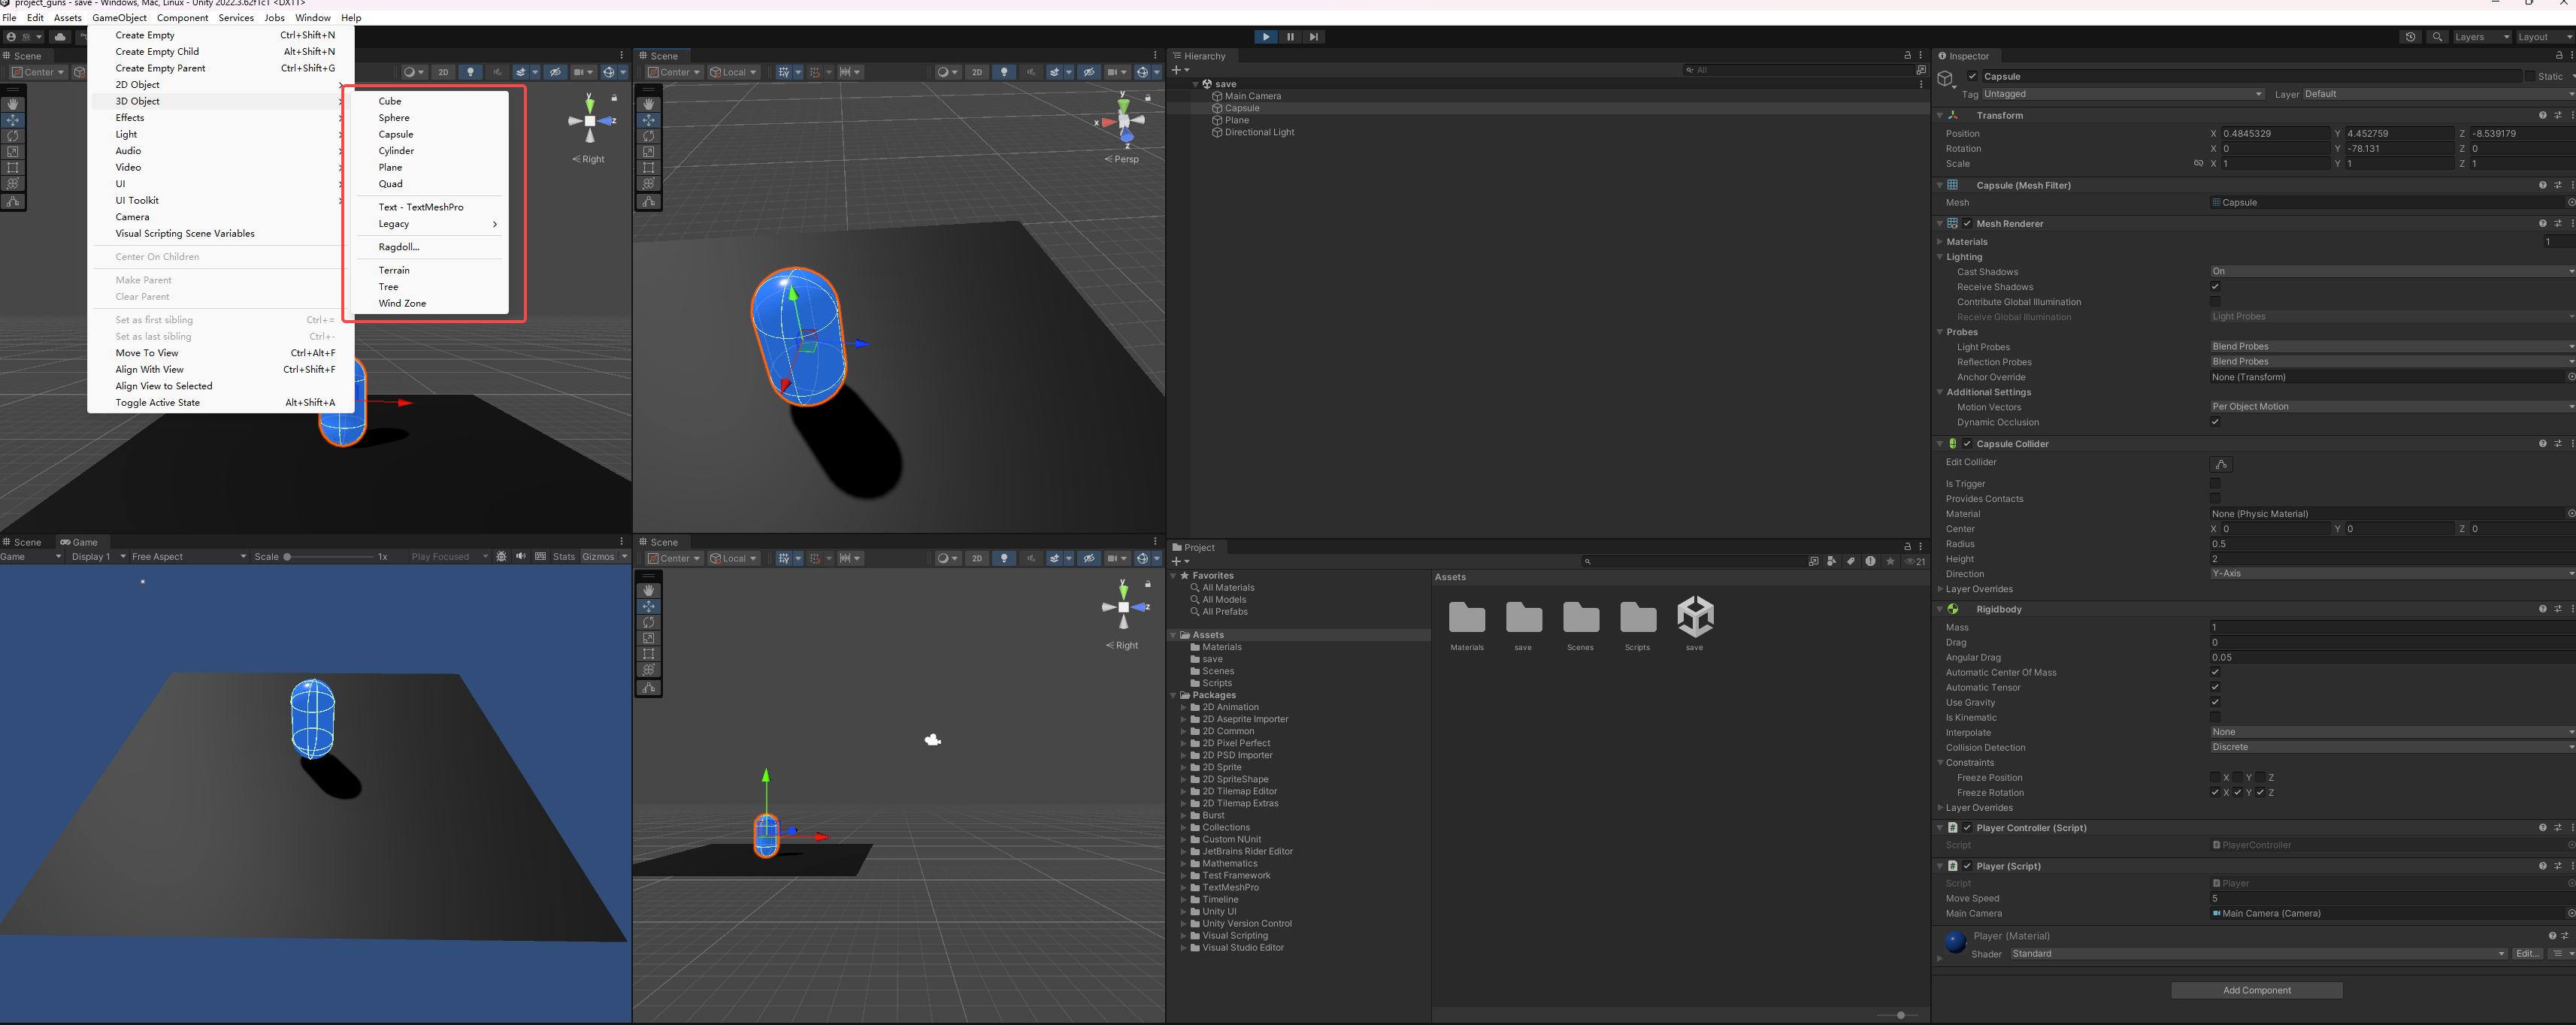
Task: Select the Hand tool in top-middle Scene view
Action: click(649, 104)
